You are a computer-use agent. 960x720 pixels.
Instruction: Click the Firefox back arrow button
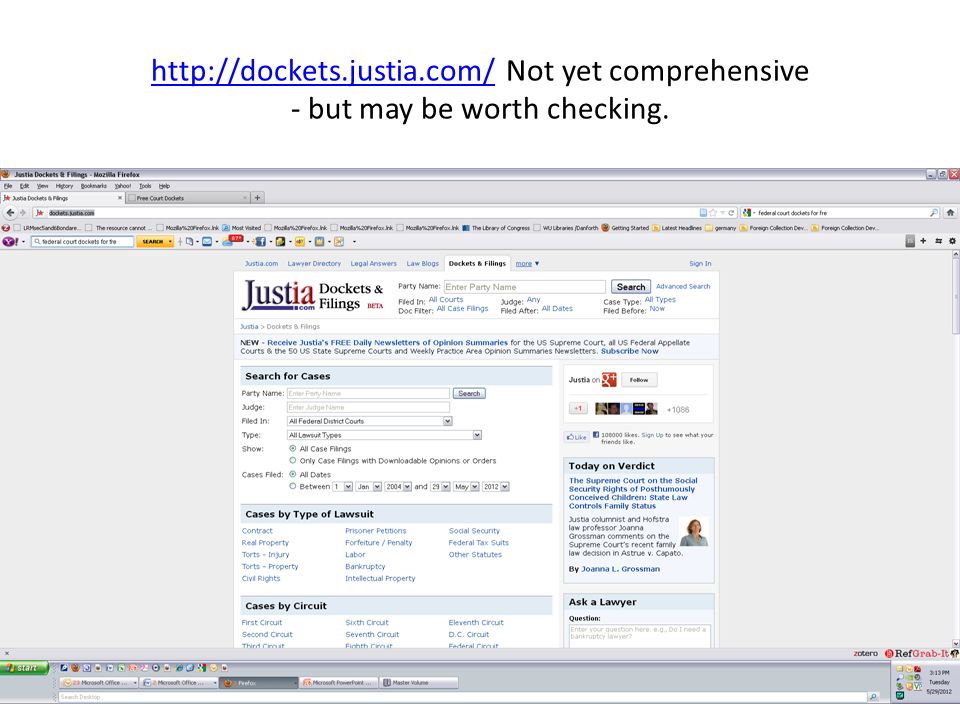pyautogui.click(x=10, y=212)
